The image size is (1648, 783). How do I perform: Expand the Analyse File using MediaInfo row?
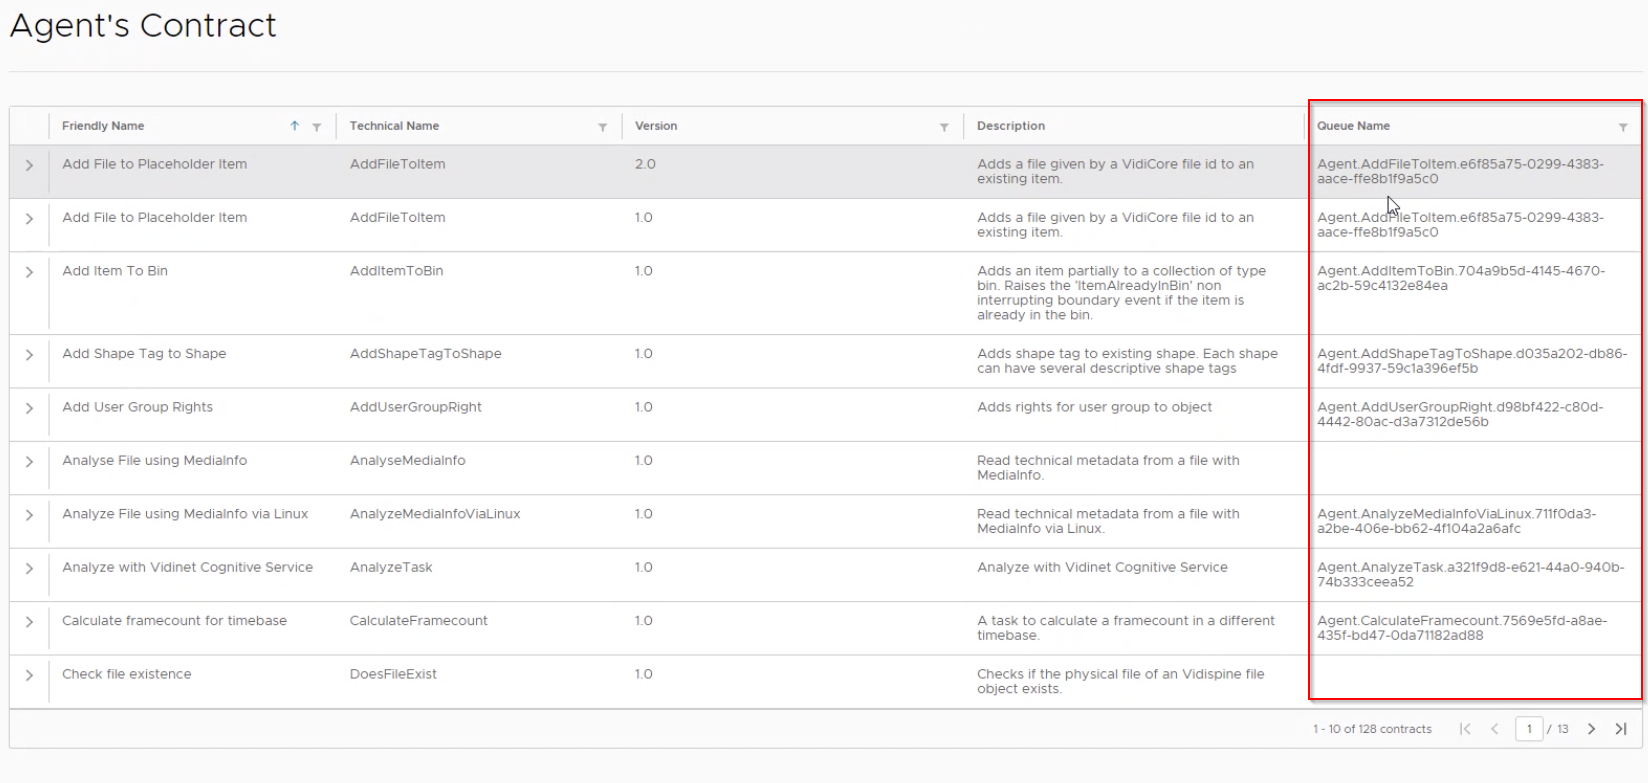29,461
